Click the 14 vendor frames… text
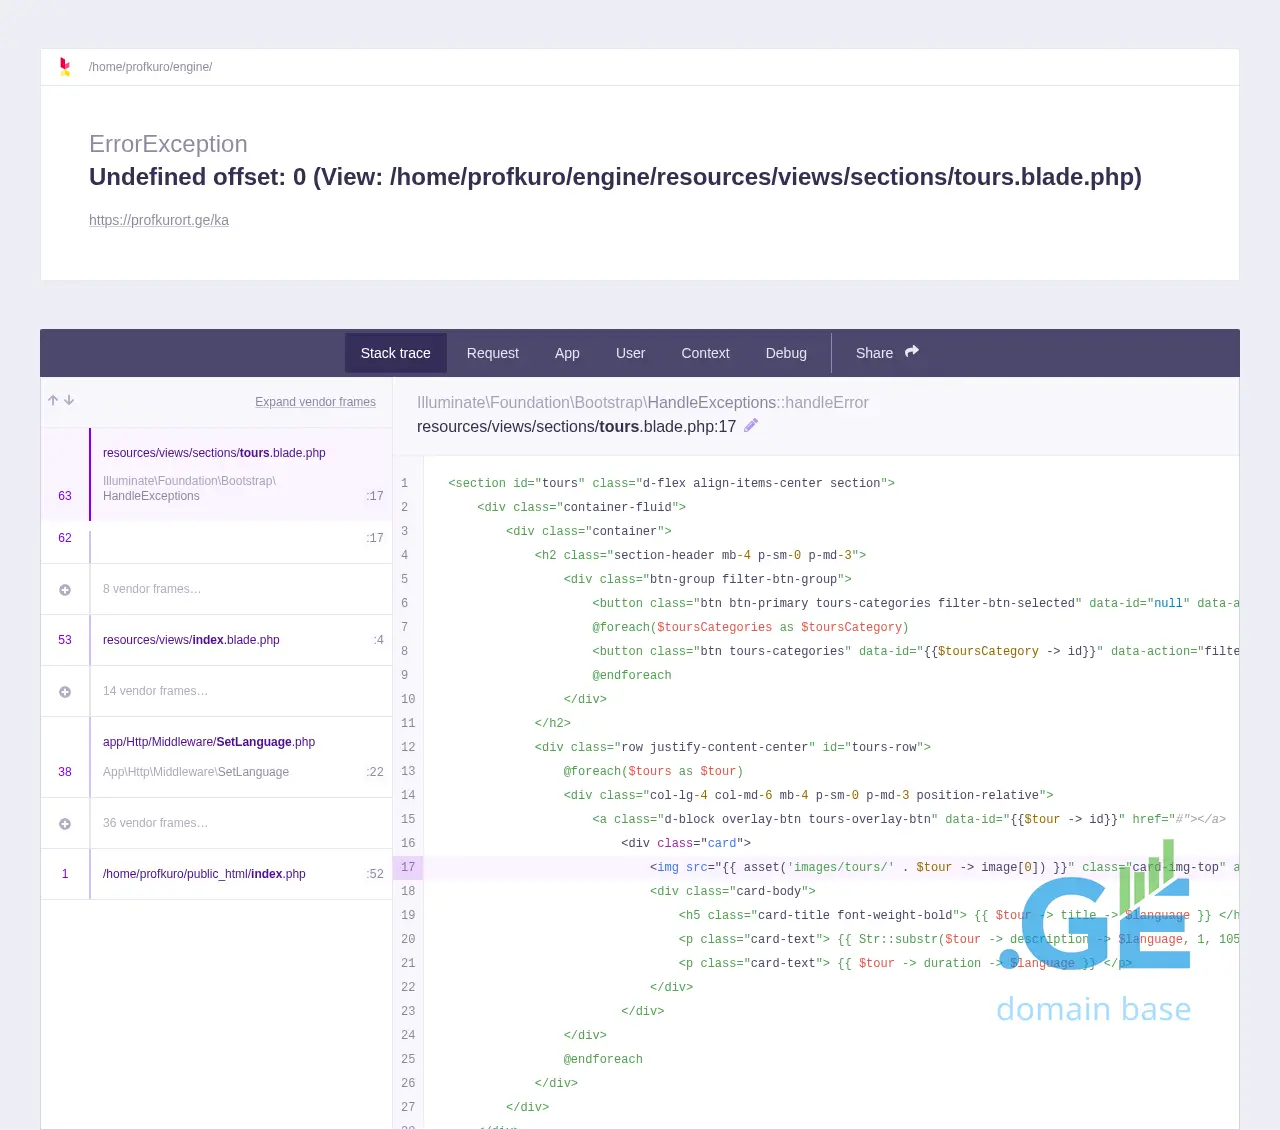Screen dimensions: 1280x1130 [155, 691]
